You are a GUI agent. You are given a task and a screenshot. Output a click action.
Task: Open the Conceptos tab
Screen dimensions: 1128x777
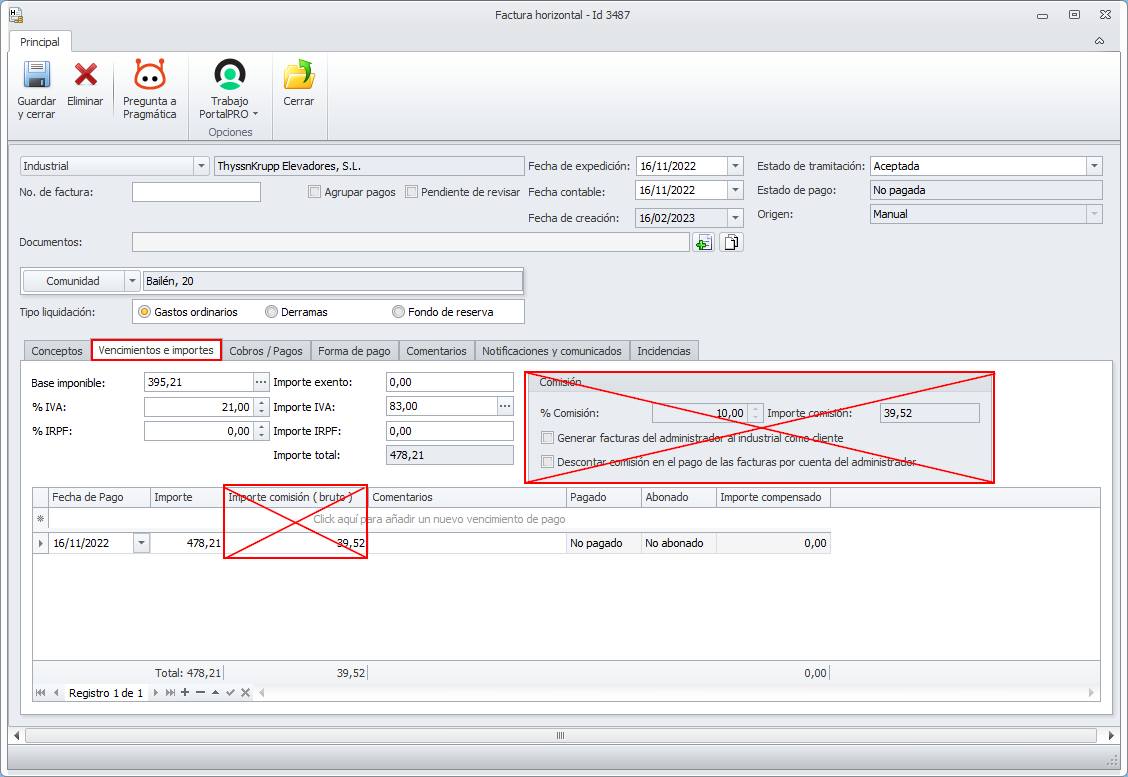coord(57,351)
